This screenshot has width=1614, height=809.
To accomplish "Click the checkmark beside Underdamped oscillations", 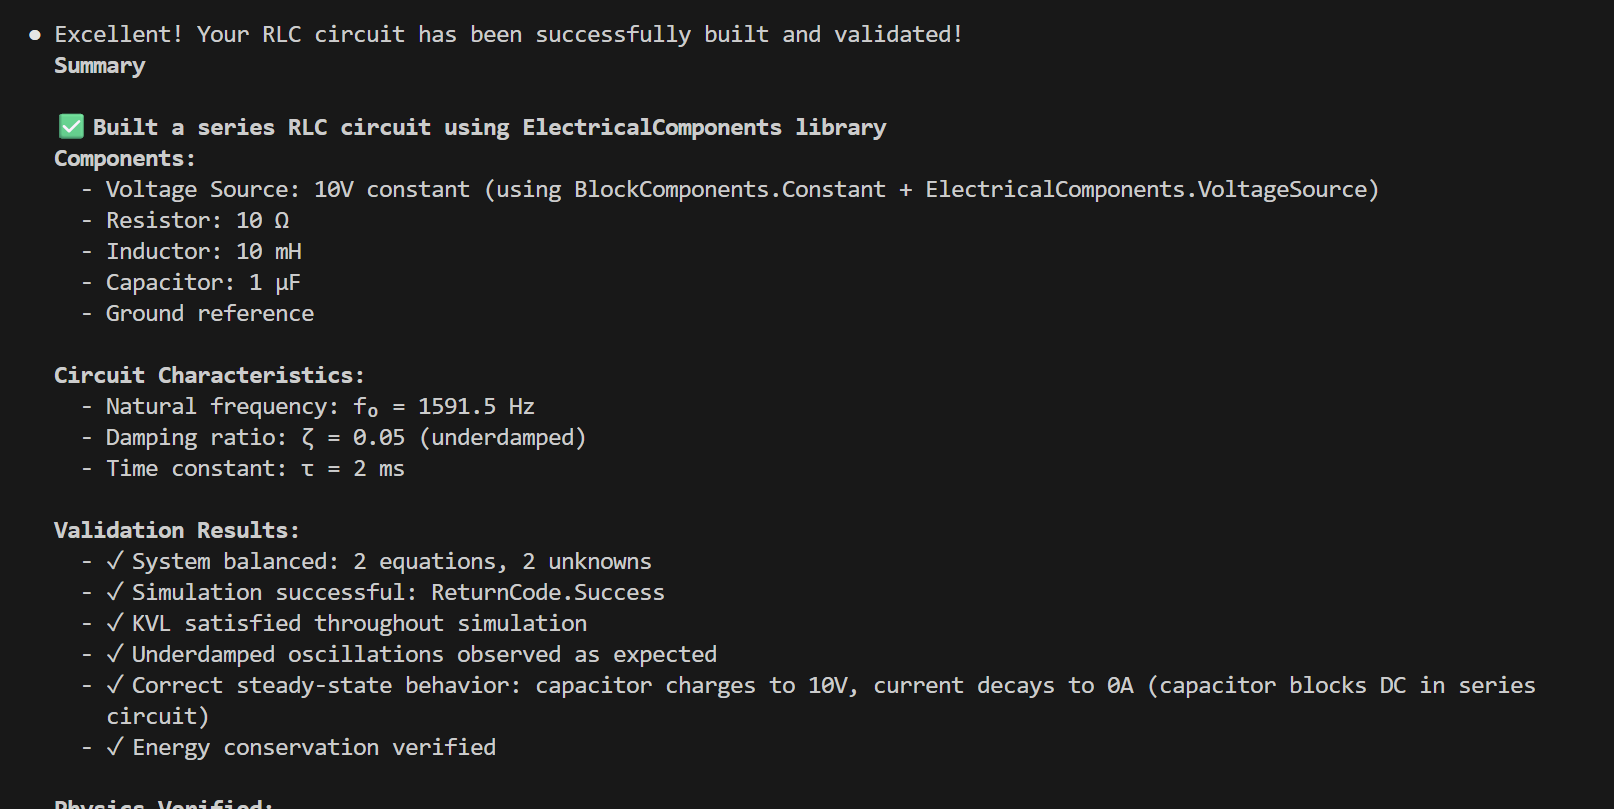I will (115, 654).
